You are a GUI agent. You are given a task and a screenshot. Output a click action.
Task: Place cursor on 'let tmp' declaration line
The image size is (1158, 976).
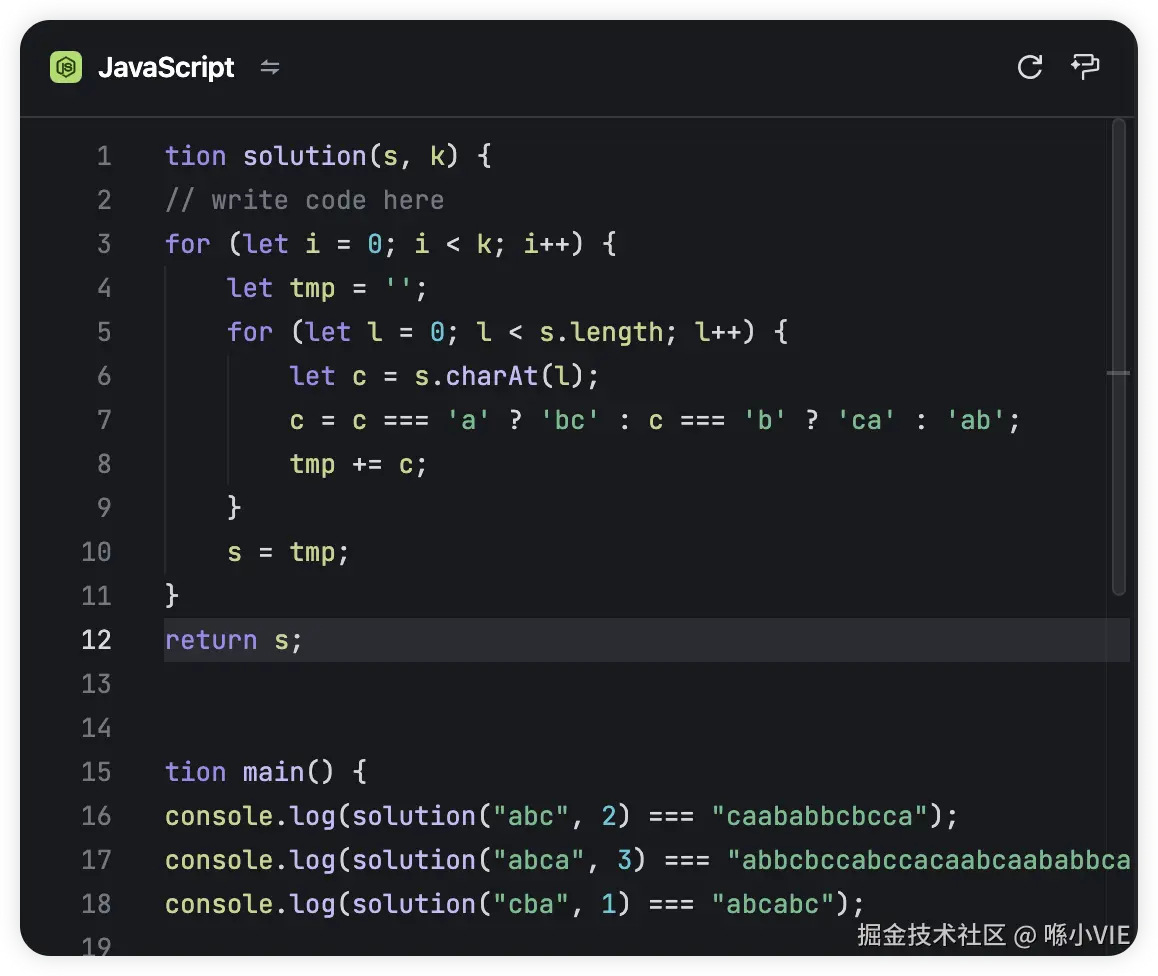[326, 288]
